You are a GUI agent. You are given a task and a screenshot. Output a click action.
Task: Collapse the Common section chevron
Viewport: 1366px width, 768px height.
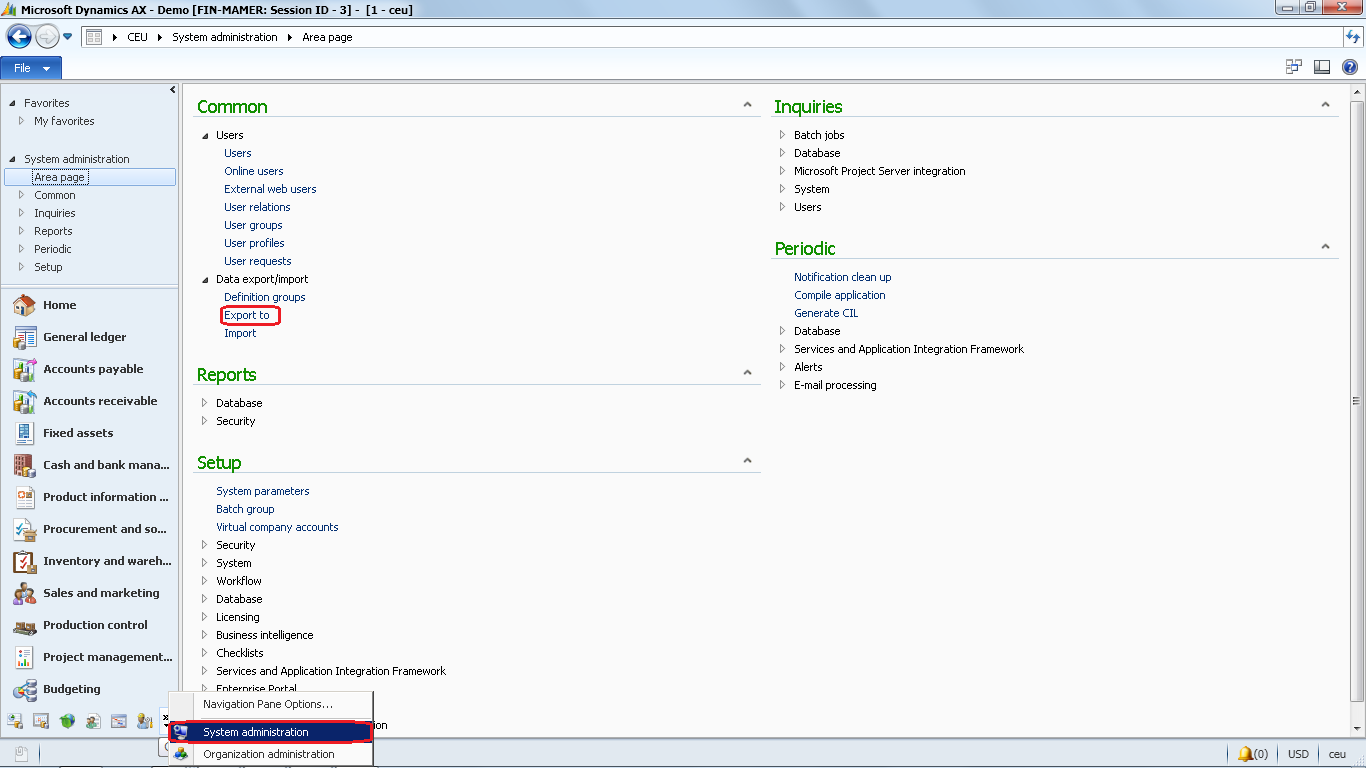pos(747,105)
